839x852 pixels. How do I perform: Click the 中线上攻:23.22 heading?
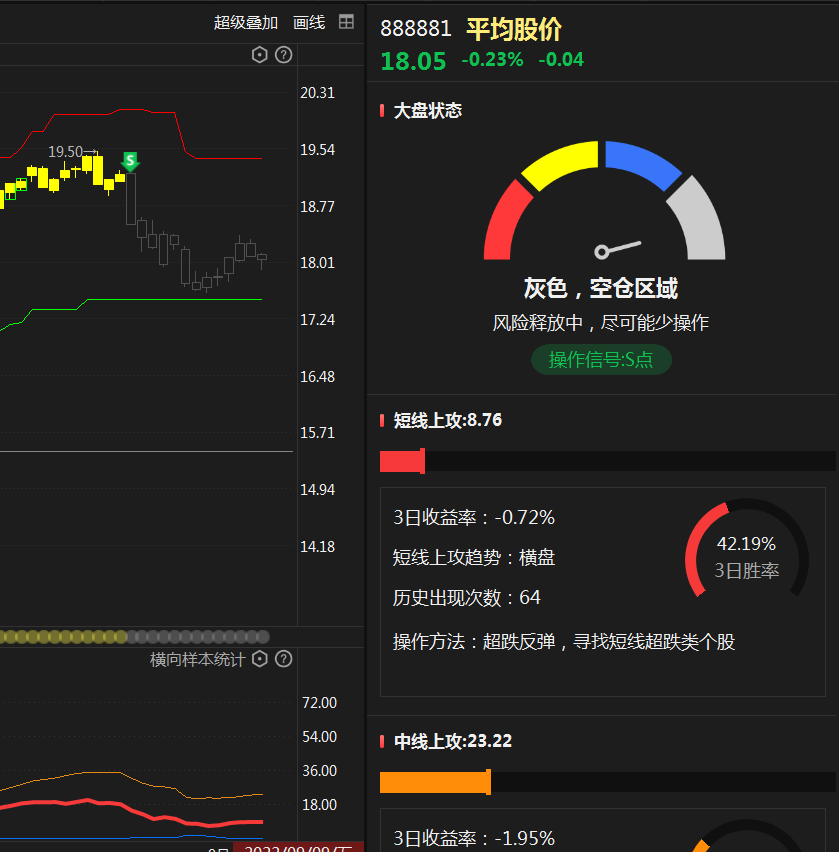(453, 741)
